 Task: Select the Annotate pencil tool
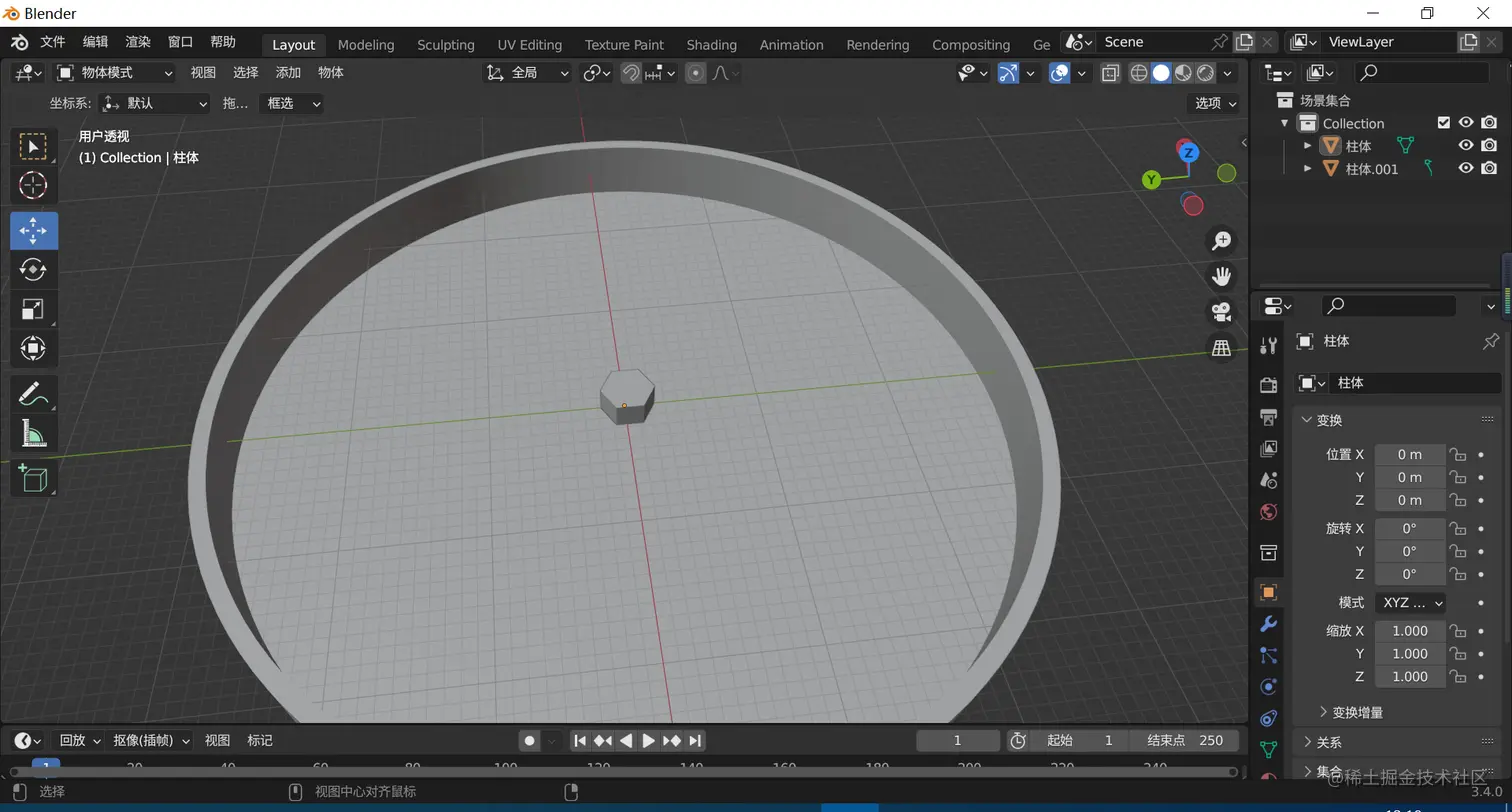click(33, 394)
